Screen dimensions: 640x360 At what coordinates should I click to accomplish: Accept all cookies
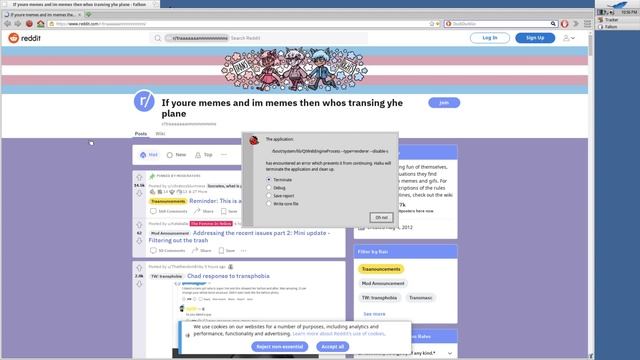pos(333,347)
